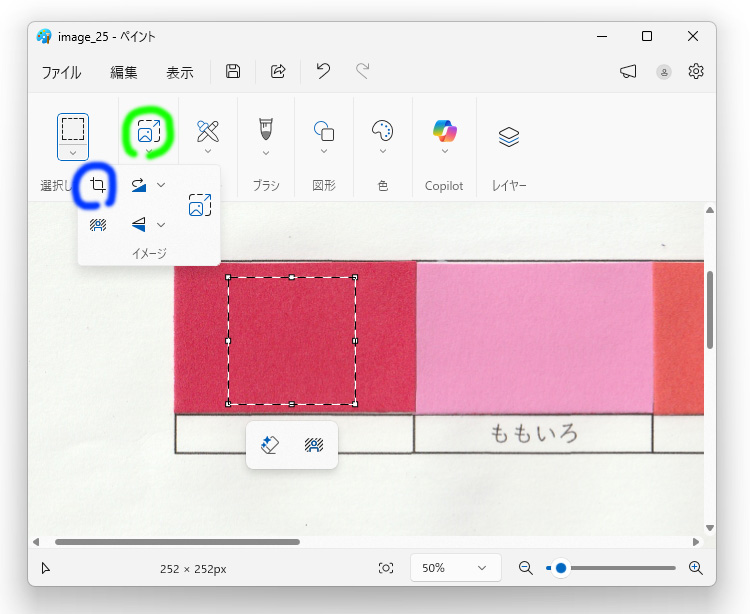Undo the last action
Screen dimensions: 750x614
point(323,71)
